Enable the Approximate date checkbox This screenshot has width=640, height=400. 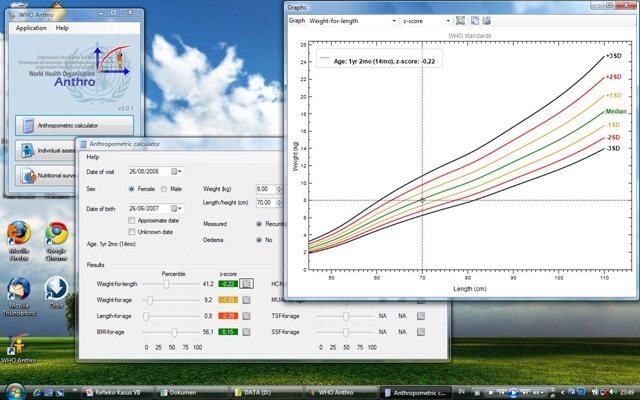(132, 220)
